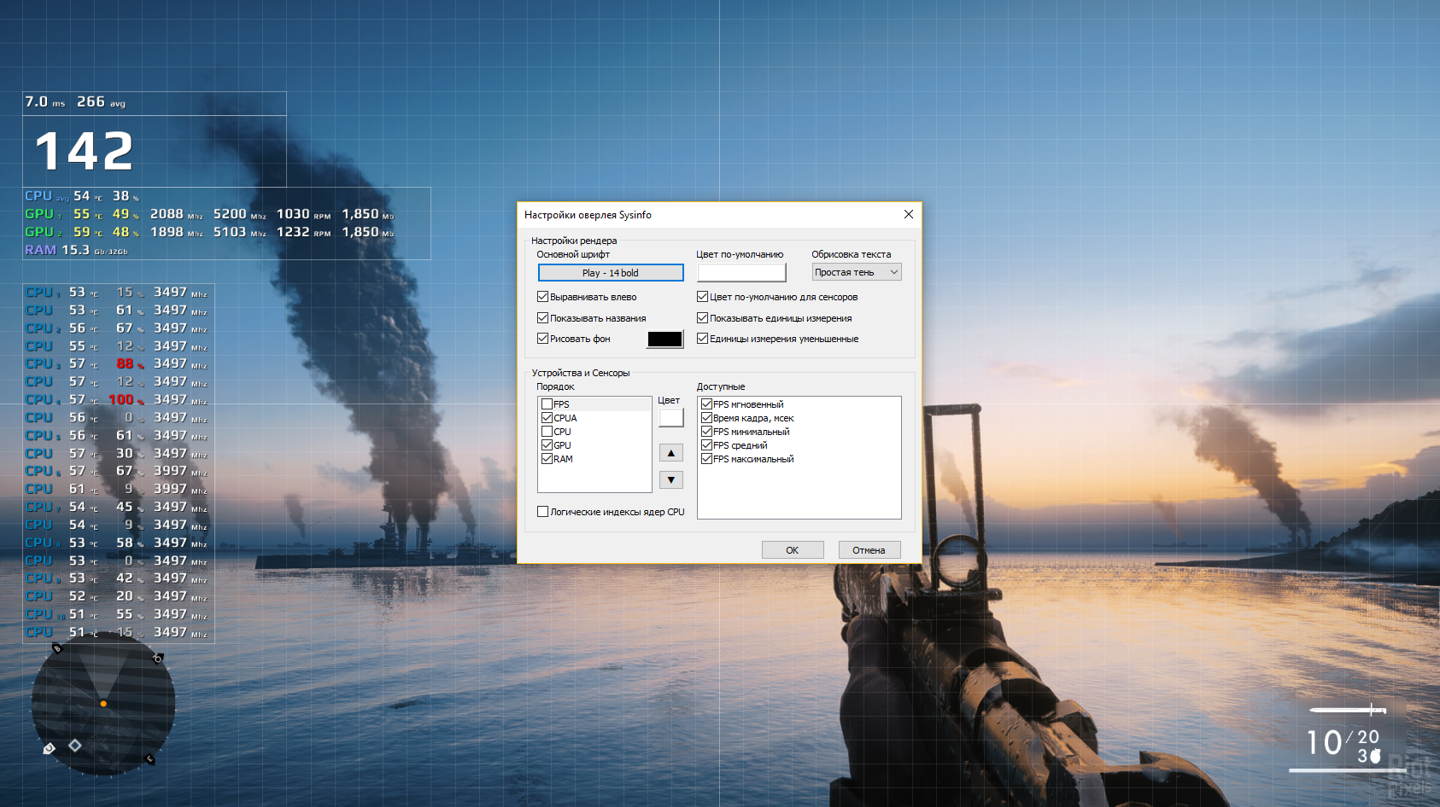Toggle 'Время кадра, мсек' sensor checkbox
Screen dimensions: 1440x807
(x=707, y=418)
